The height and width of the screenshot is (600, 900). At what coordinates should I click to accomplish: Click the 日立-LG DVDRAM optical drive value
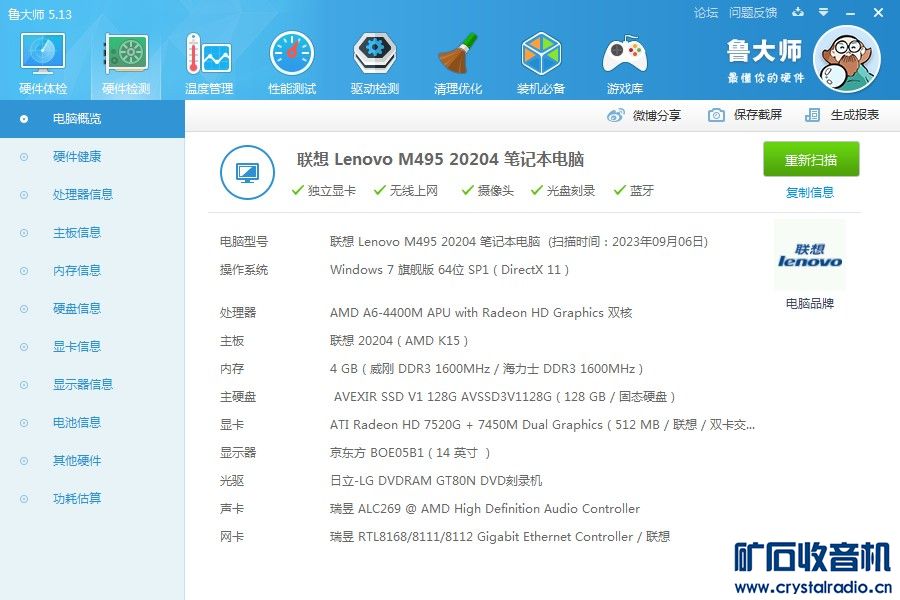[436, 481]
